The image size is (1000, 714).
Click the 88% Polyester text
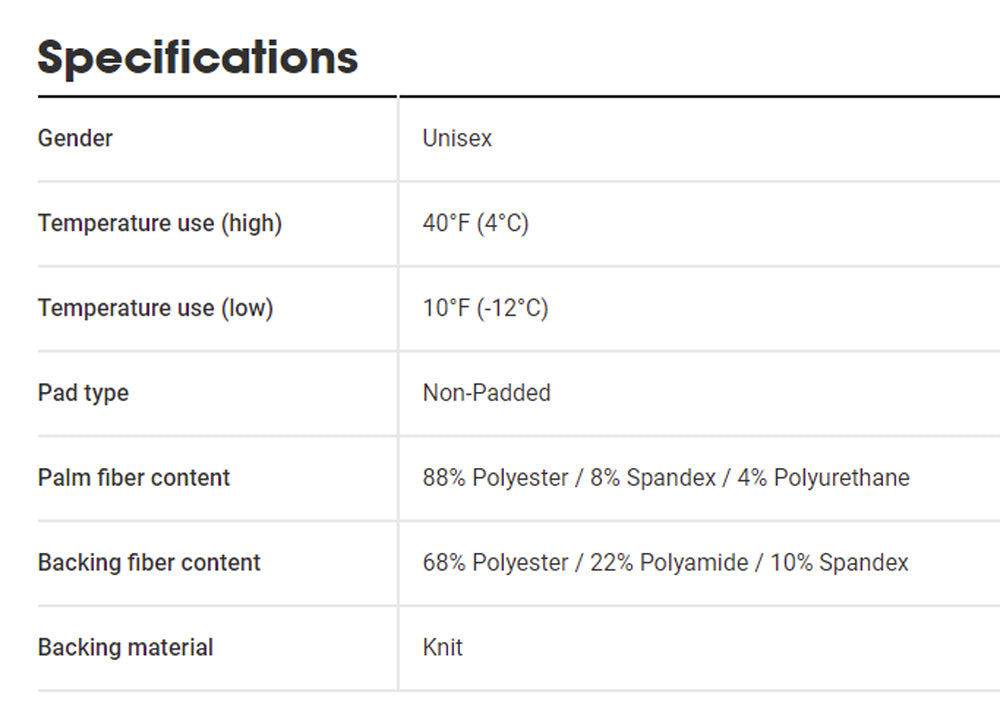495,478
